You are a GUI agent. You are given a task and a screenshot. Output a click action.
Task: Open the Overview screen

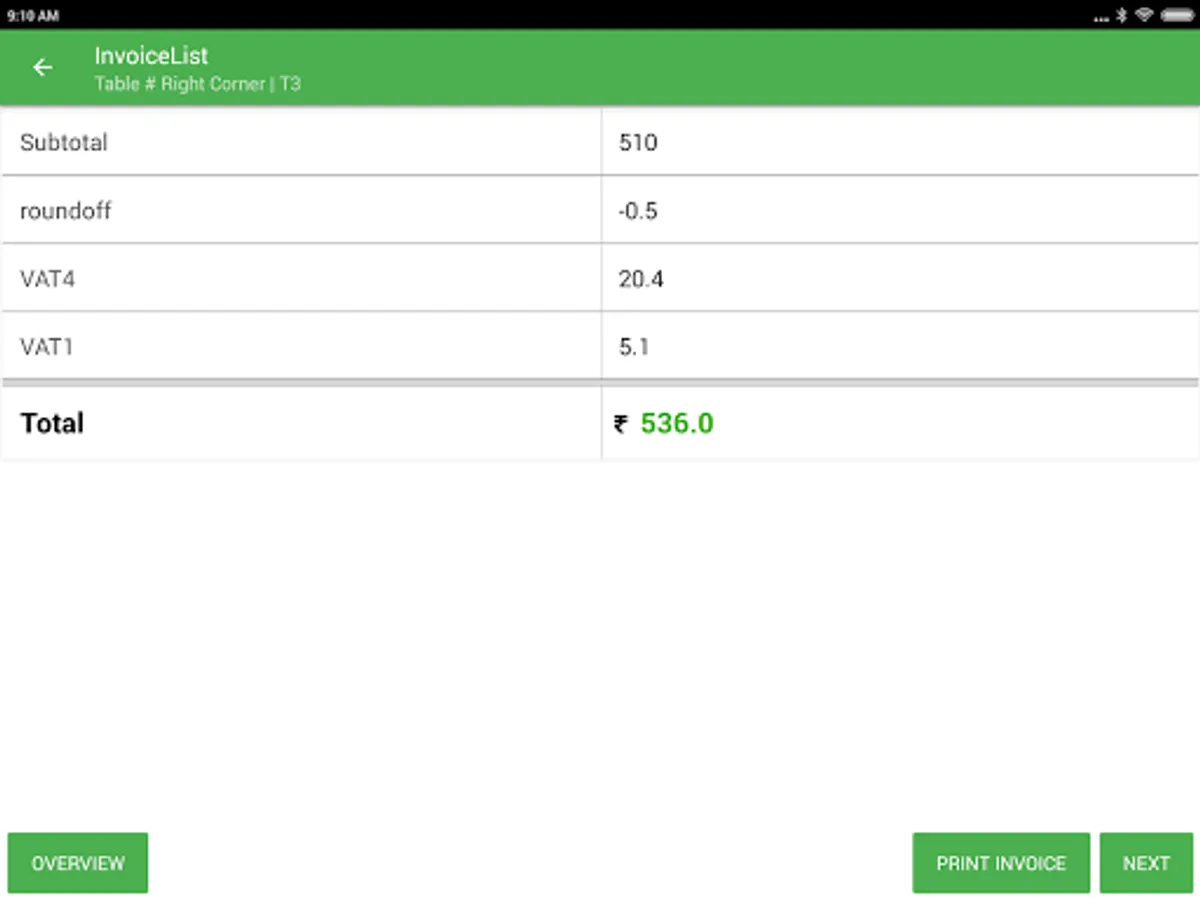tap(78, 863)
